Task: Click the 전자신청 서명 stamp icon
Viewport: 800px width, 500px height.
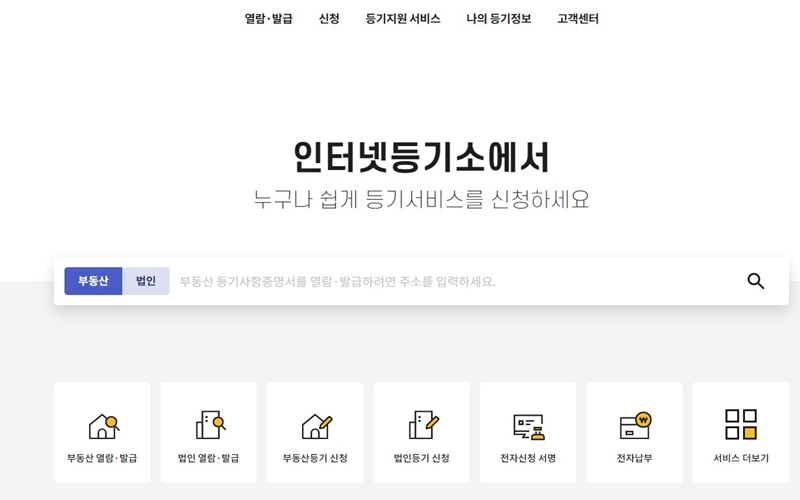Action: point(529,427)
